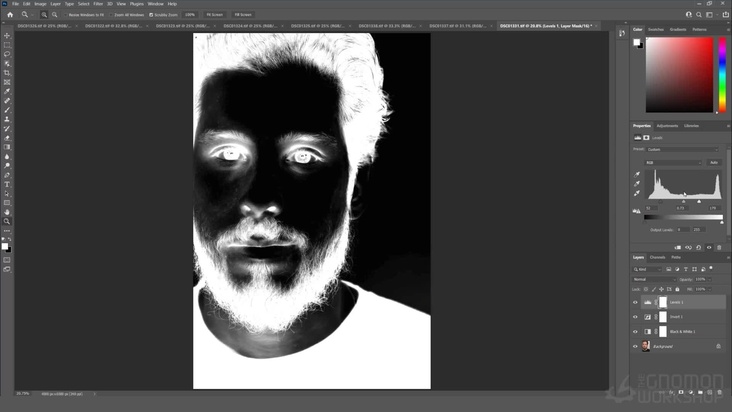Pick the white point eyedropper in Levels
This screenshot has height=412, width=732.
(x=637, y=193)
